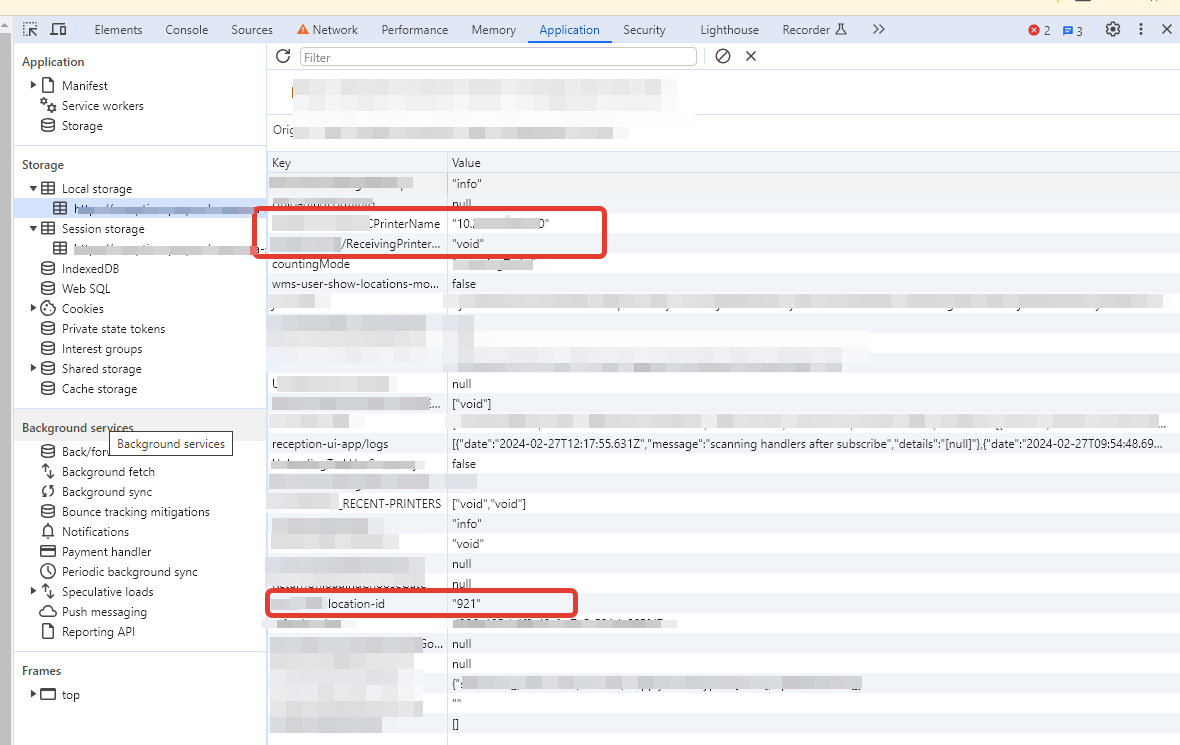This screenshot has height=745, width=1180.
Task: Click the delete selected entry X icon
Action: pyautogui.click(x=751, y=56)
